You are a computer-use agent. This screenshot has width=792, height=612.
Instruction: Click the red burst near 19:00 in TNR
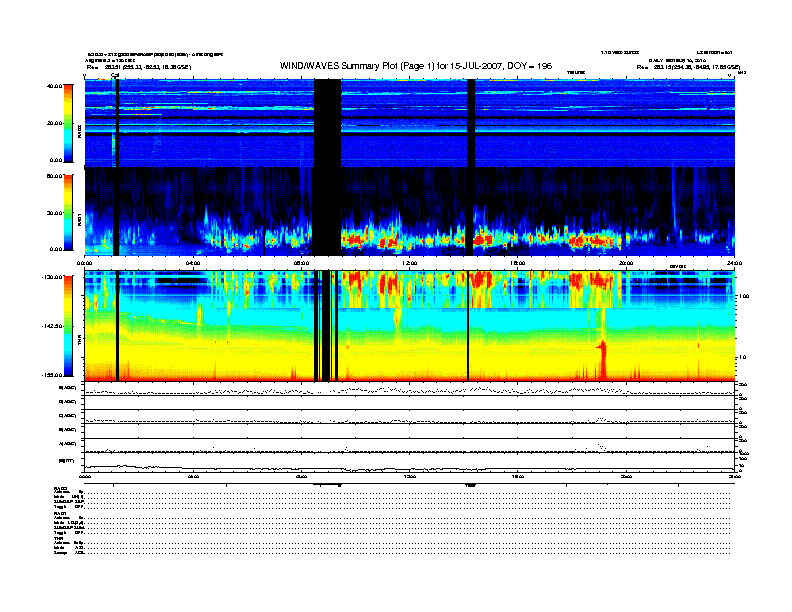pos(602,359)
